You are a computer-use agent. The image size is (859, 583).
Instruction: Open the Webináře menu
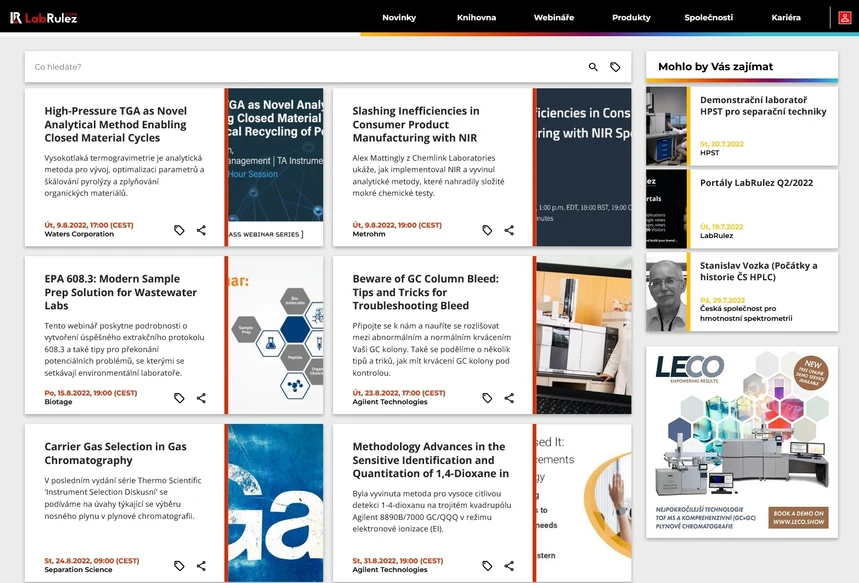[x=553, y=17]
